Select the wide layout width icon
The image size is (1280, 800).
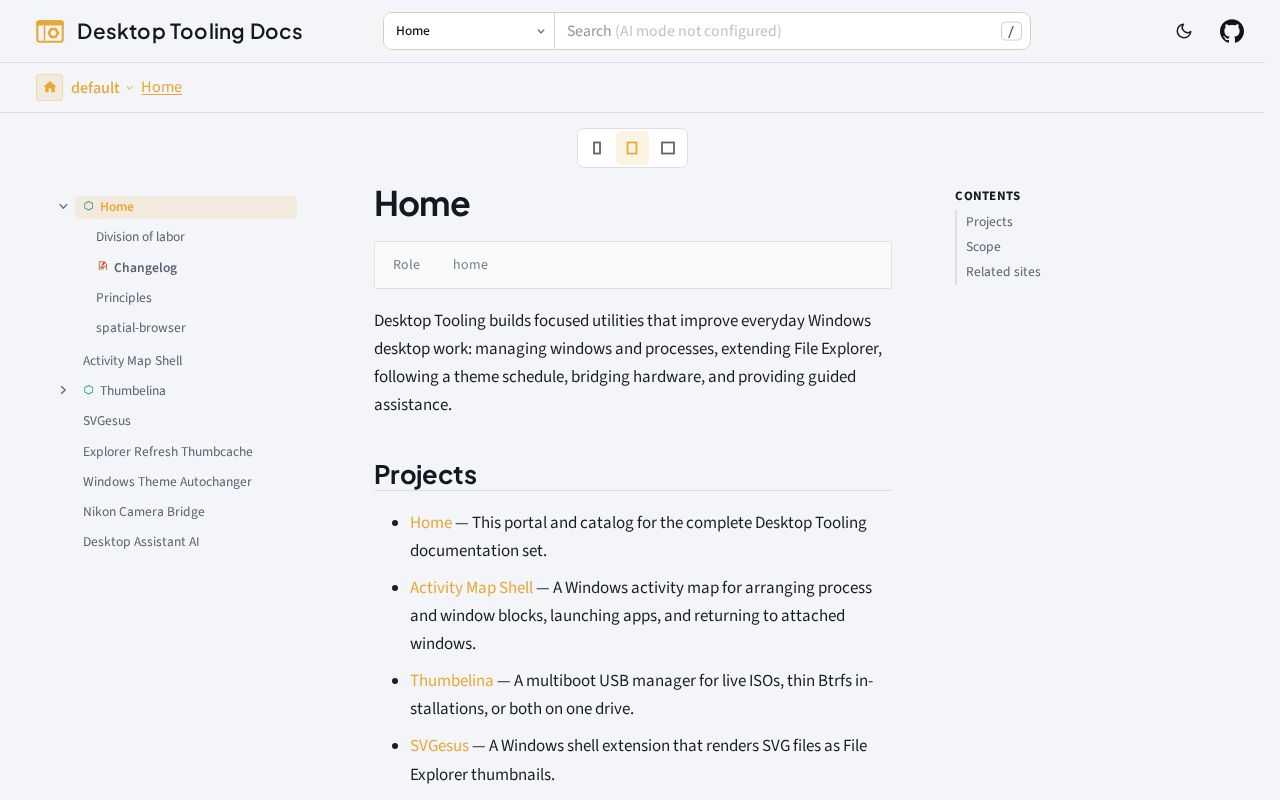coord(668,148)
